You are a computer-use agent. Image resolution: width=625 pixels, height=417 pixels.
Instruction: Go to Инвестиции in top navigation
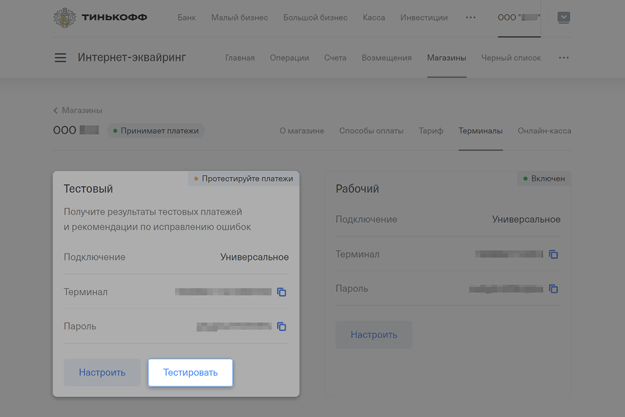(424, 18)
